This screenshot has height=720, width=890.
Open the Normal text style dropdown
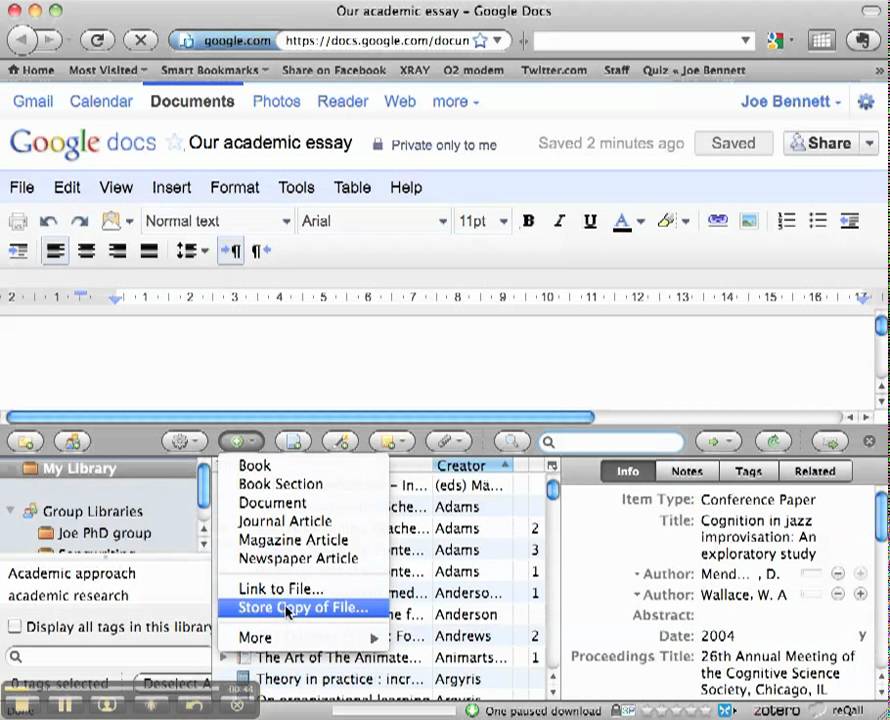click(218, 221)
